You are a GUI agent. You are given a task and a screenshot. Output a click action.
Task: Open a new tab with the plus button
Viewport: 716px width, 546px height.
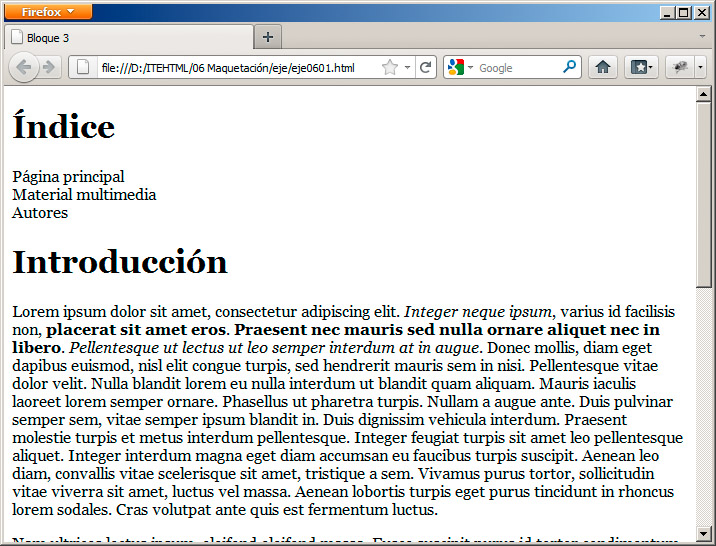click(268, 37)
